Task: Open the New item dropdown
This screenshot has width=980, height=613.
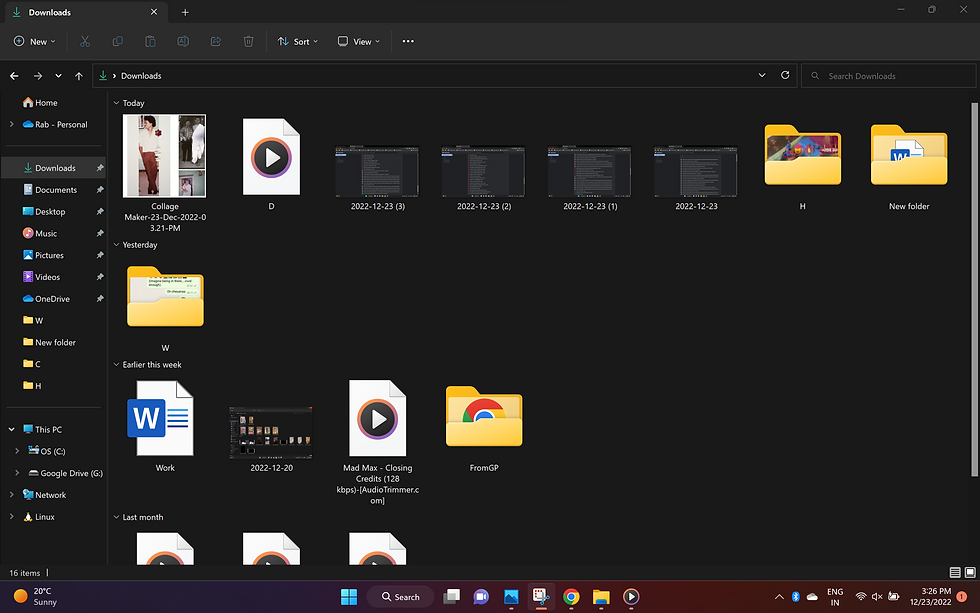Action: (34, 41)
